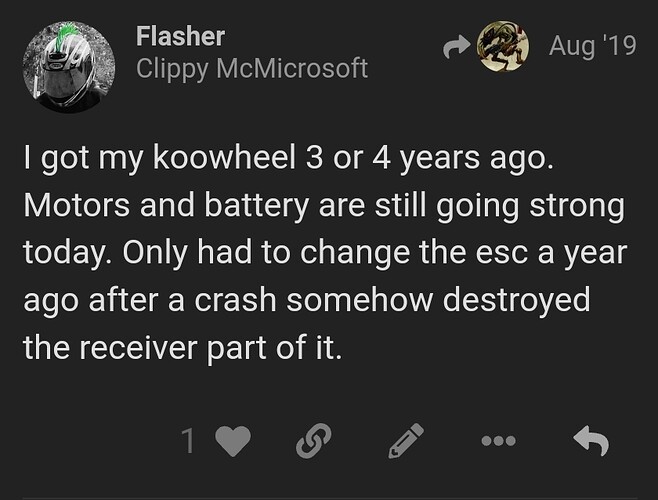
Task: Click the Clippy McMicrosoft user title
Action: [251, 68]
